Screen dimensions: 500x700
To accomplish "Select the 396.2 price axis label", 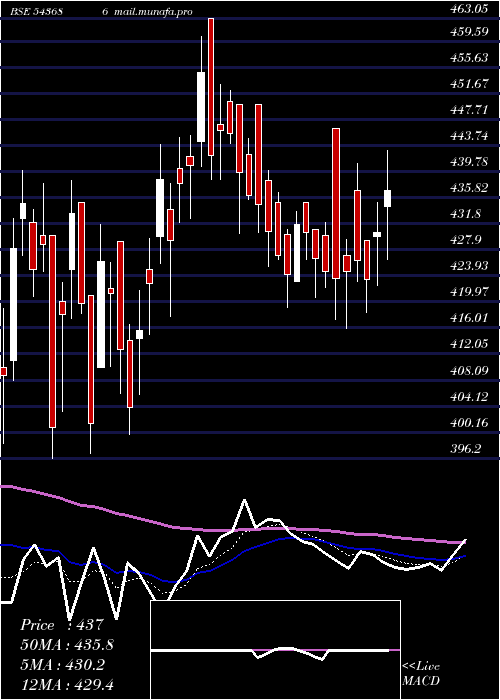I will pyautogui.click(x=465, y=449).
